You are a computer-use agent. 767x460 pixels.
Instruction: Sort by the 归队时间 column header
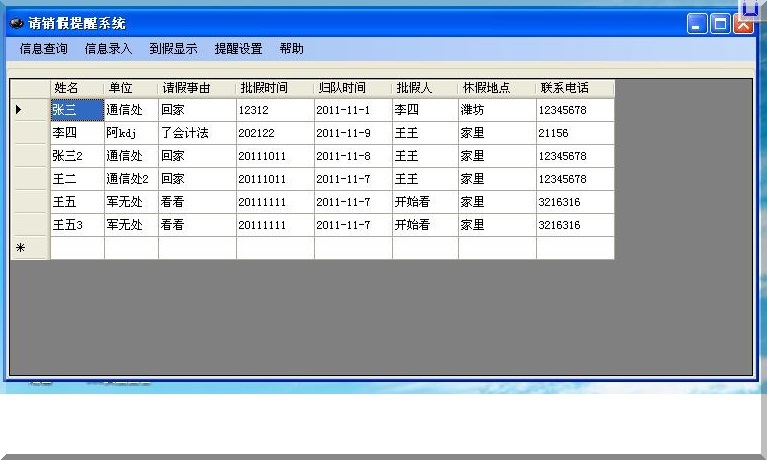pos(353,88)
